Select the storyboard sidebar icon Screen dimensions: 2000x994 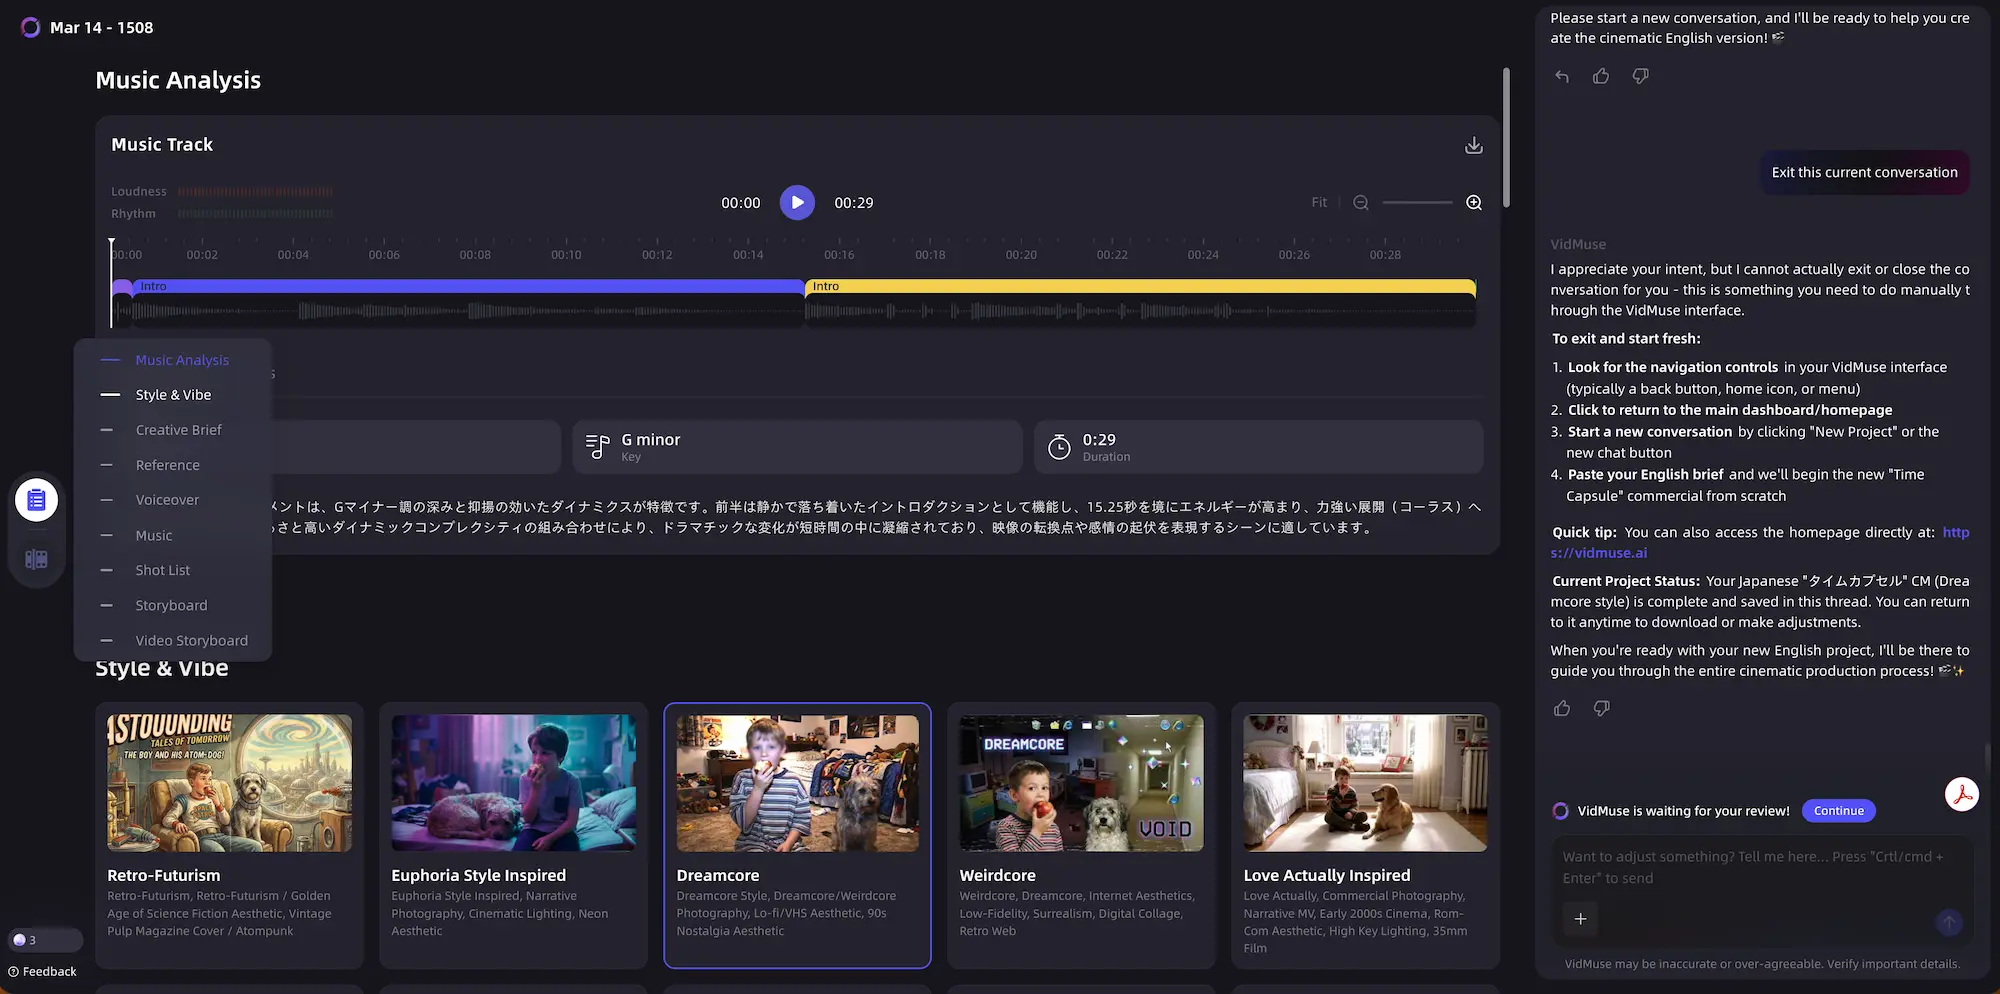(36, 559)
